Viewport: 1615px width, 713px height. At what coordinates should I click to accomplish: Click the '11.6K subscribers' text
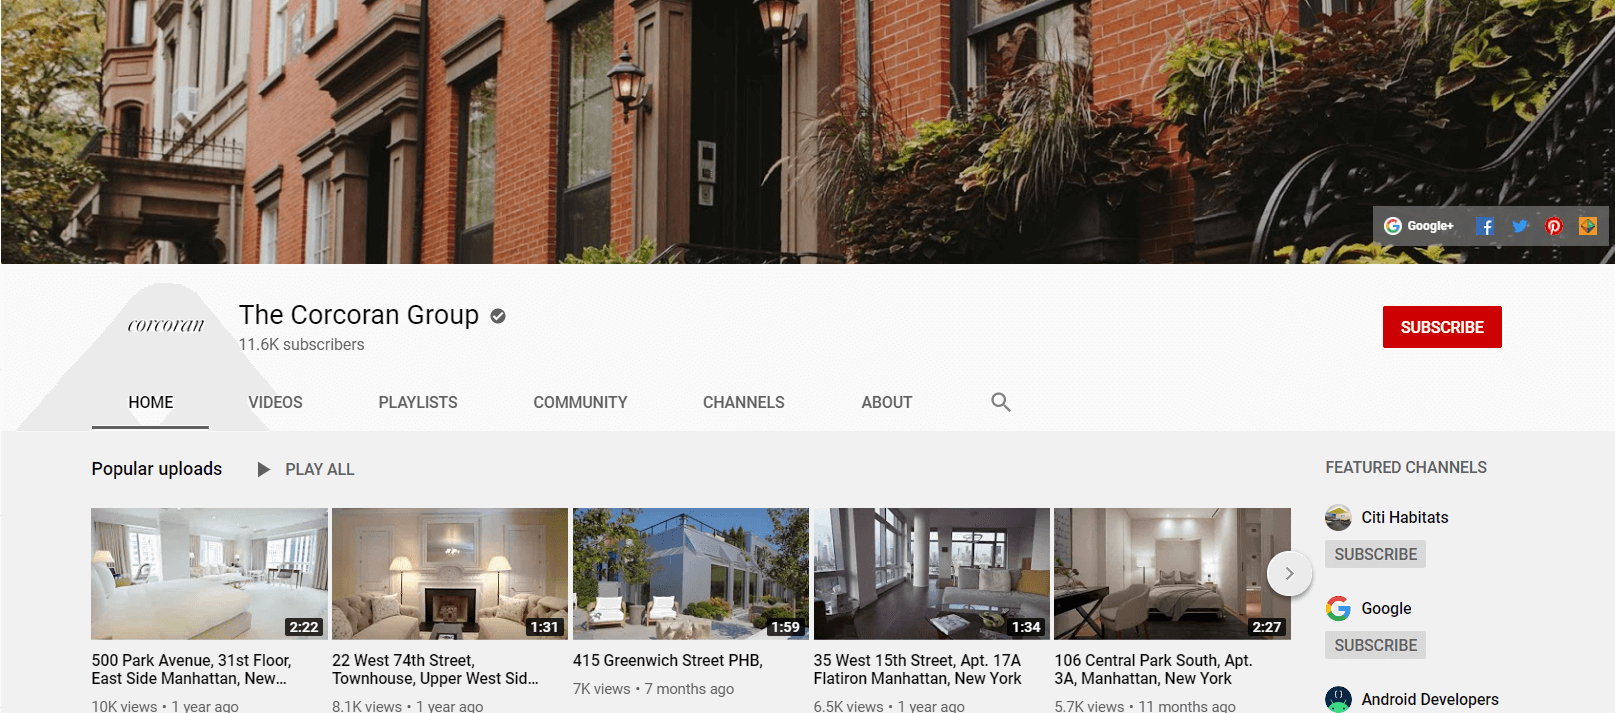coord(301,344)
